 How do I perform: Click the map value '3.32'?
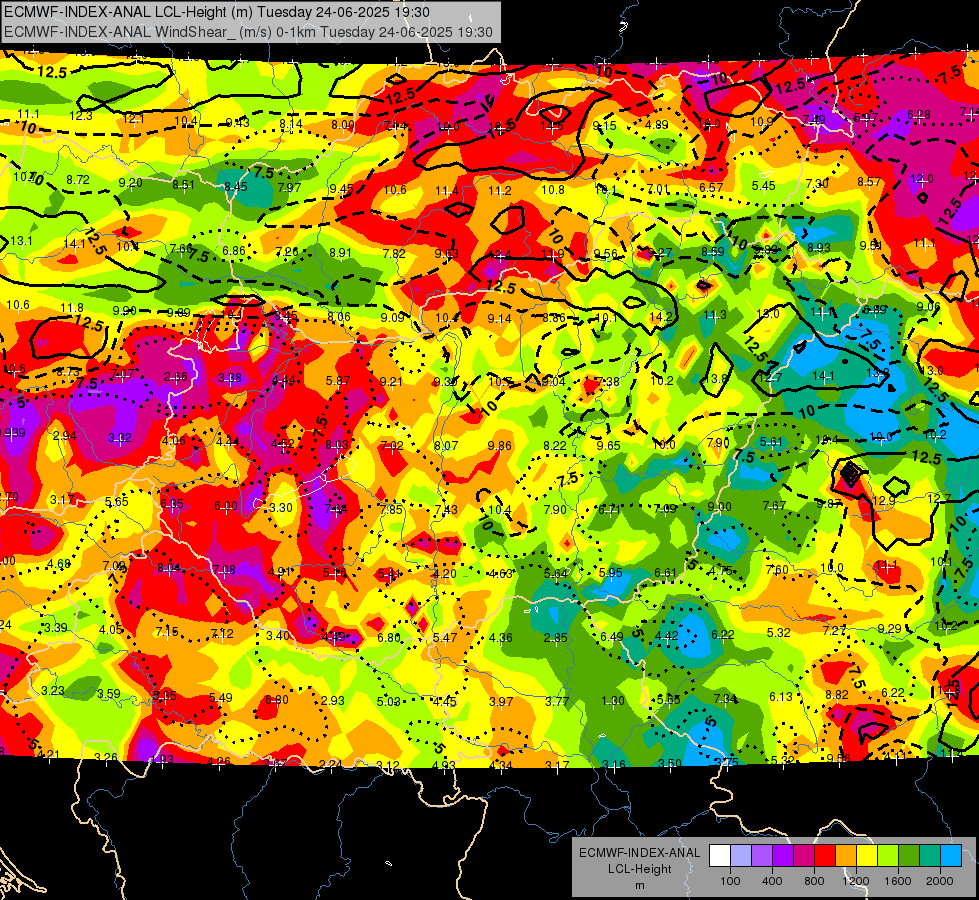(x=119, y=438)
